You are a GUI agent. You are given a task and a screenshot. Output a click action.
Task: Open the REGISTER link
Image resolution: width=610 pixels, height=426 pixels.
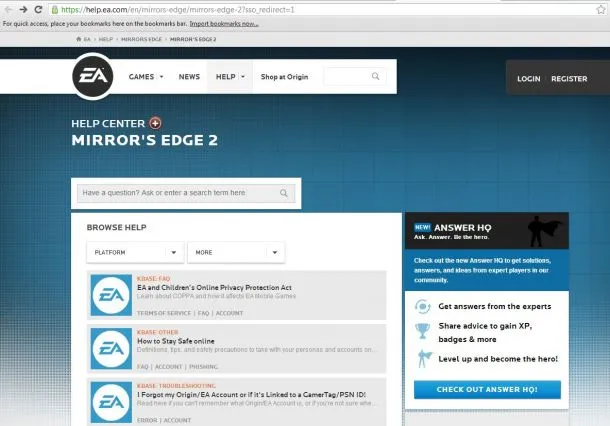[x=569, y=79]
